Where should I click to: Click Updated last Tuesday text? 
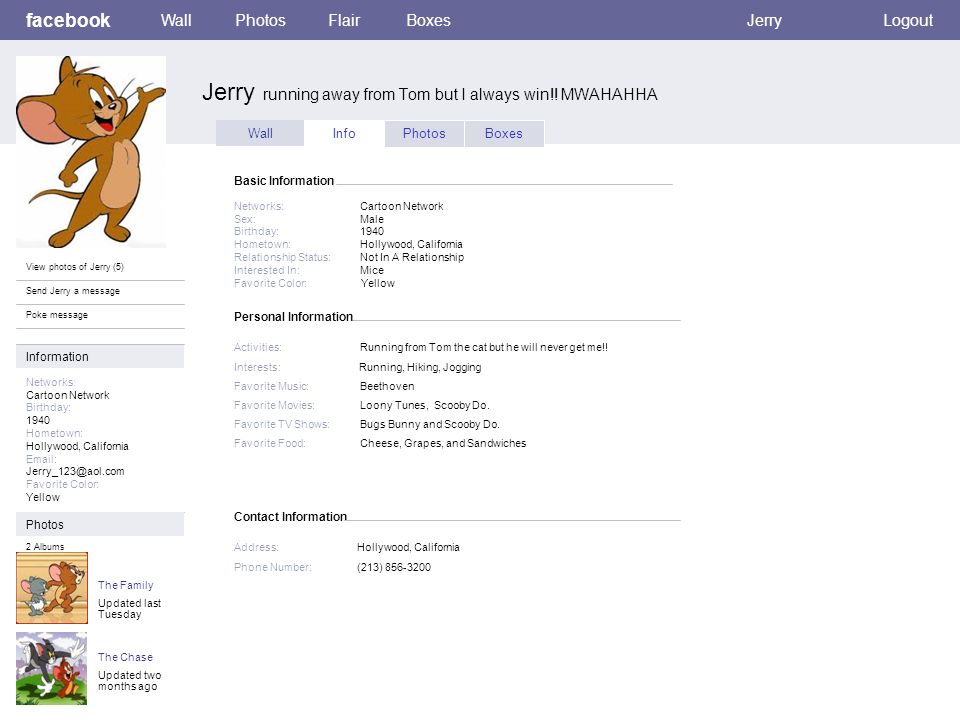click(x=129, y=609)
